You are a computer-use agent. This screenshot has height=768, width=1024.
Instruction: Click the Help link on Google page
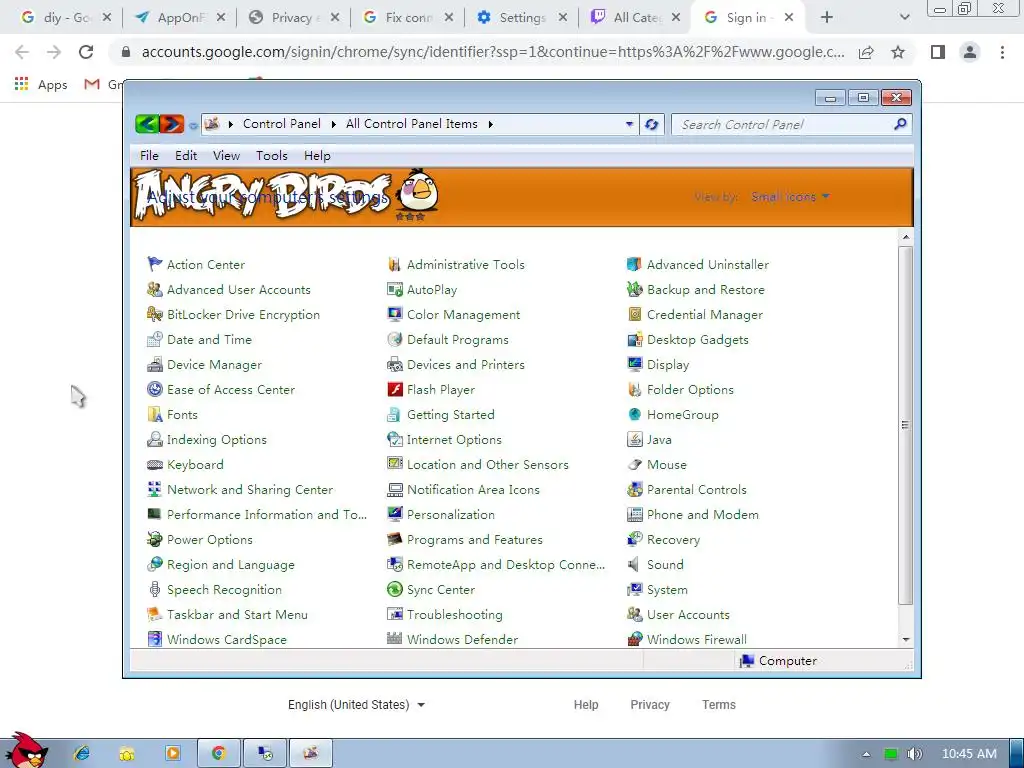[x=586, y=705]
